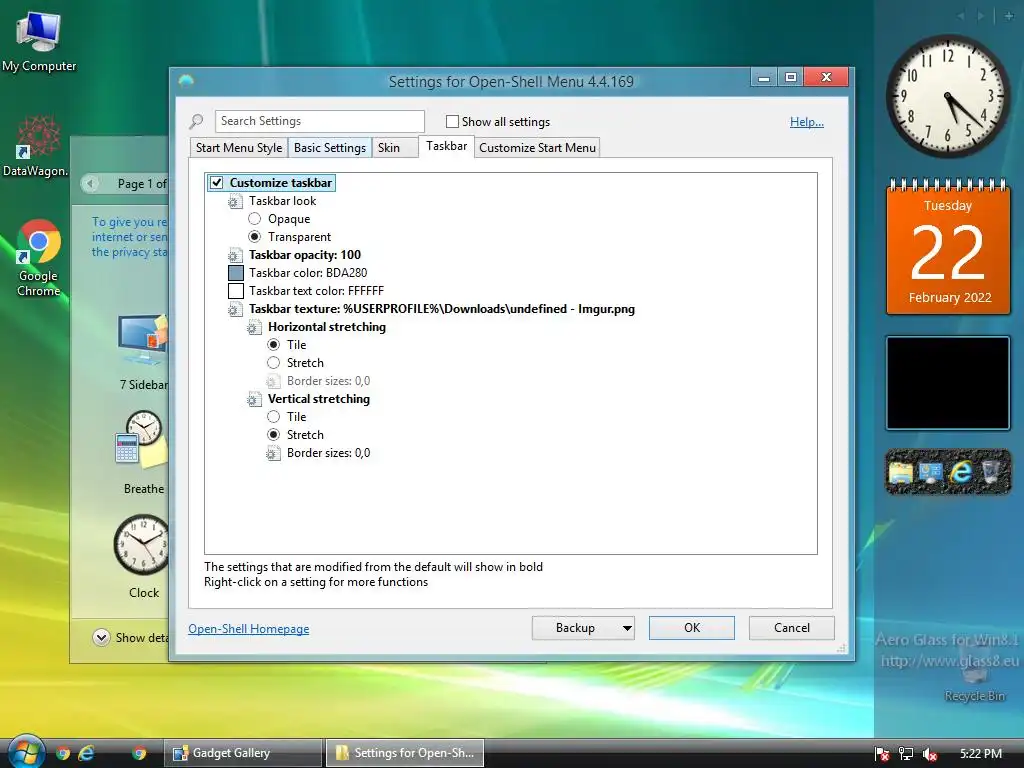Enable Show all settings checkbox
This screenshot has width=1024, height=768.
coord(452,121)
